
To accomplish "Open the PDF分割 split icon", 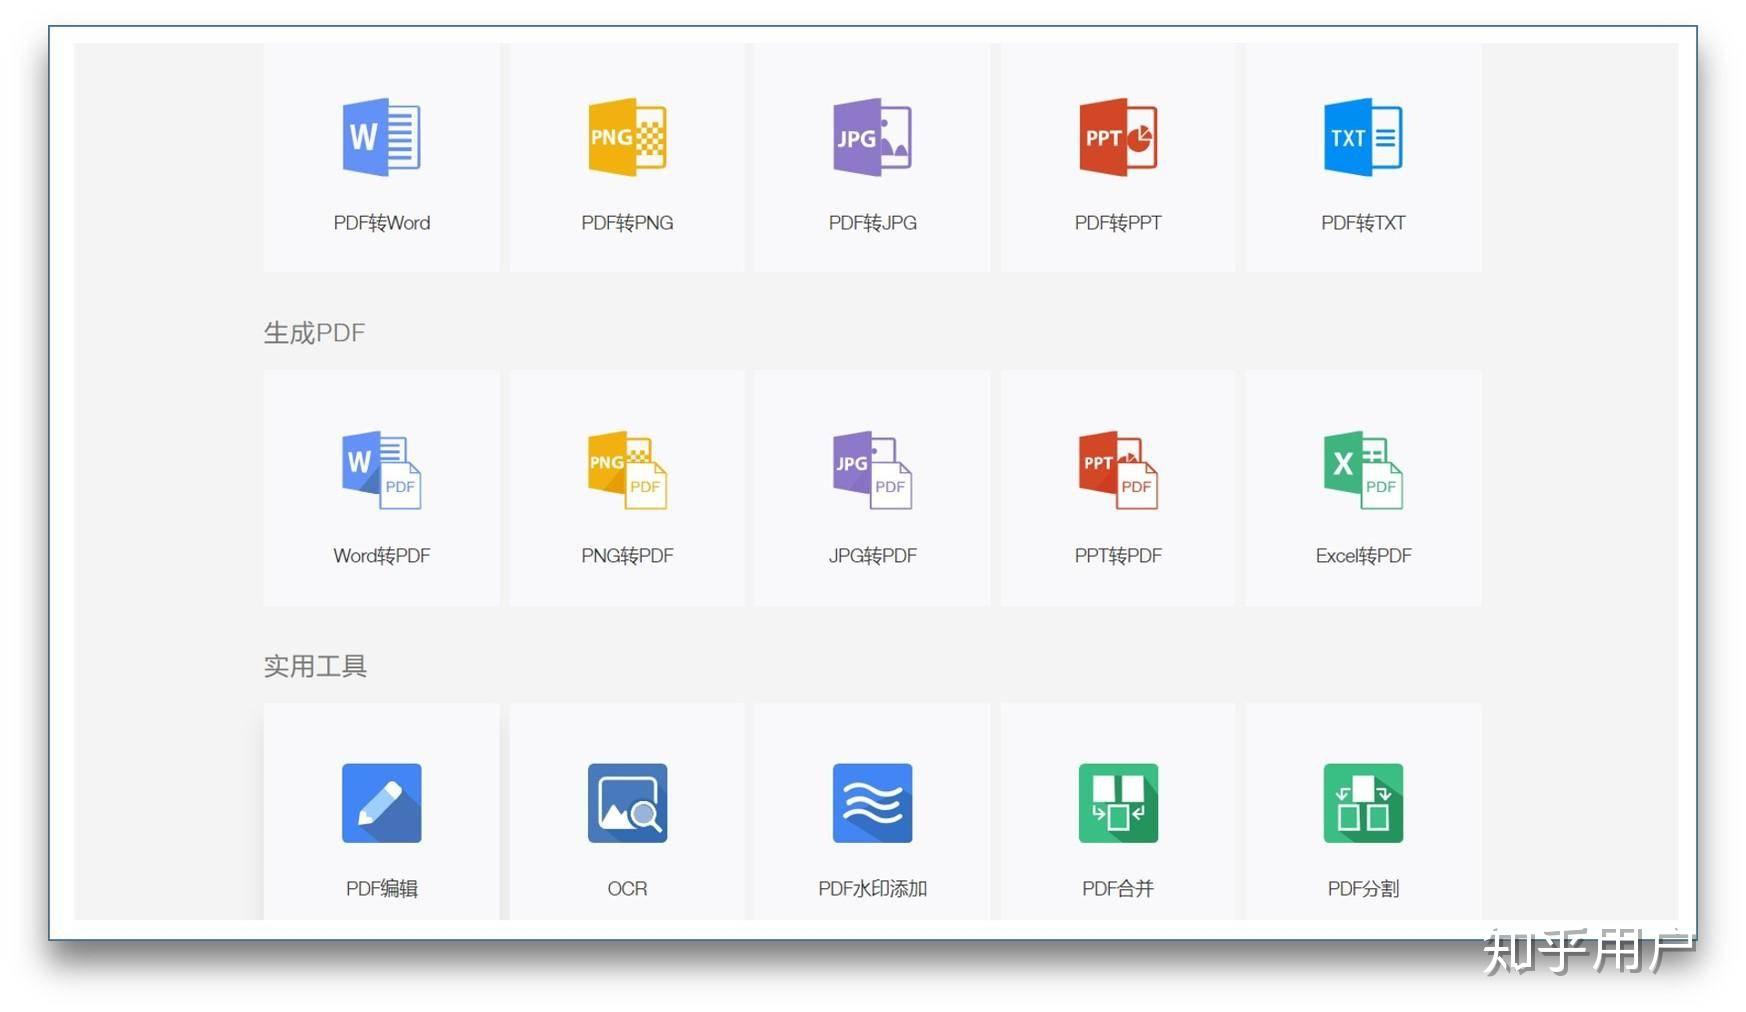I will [1363, 803].
